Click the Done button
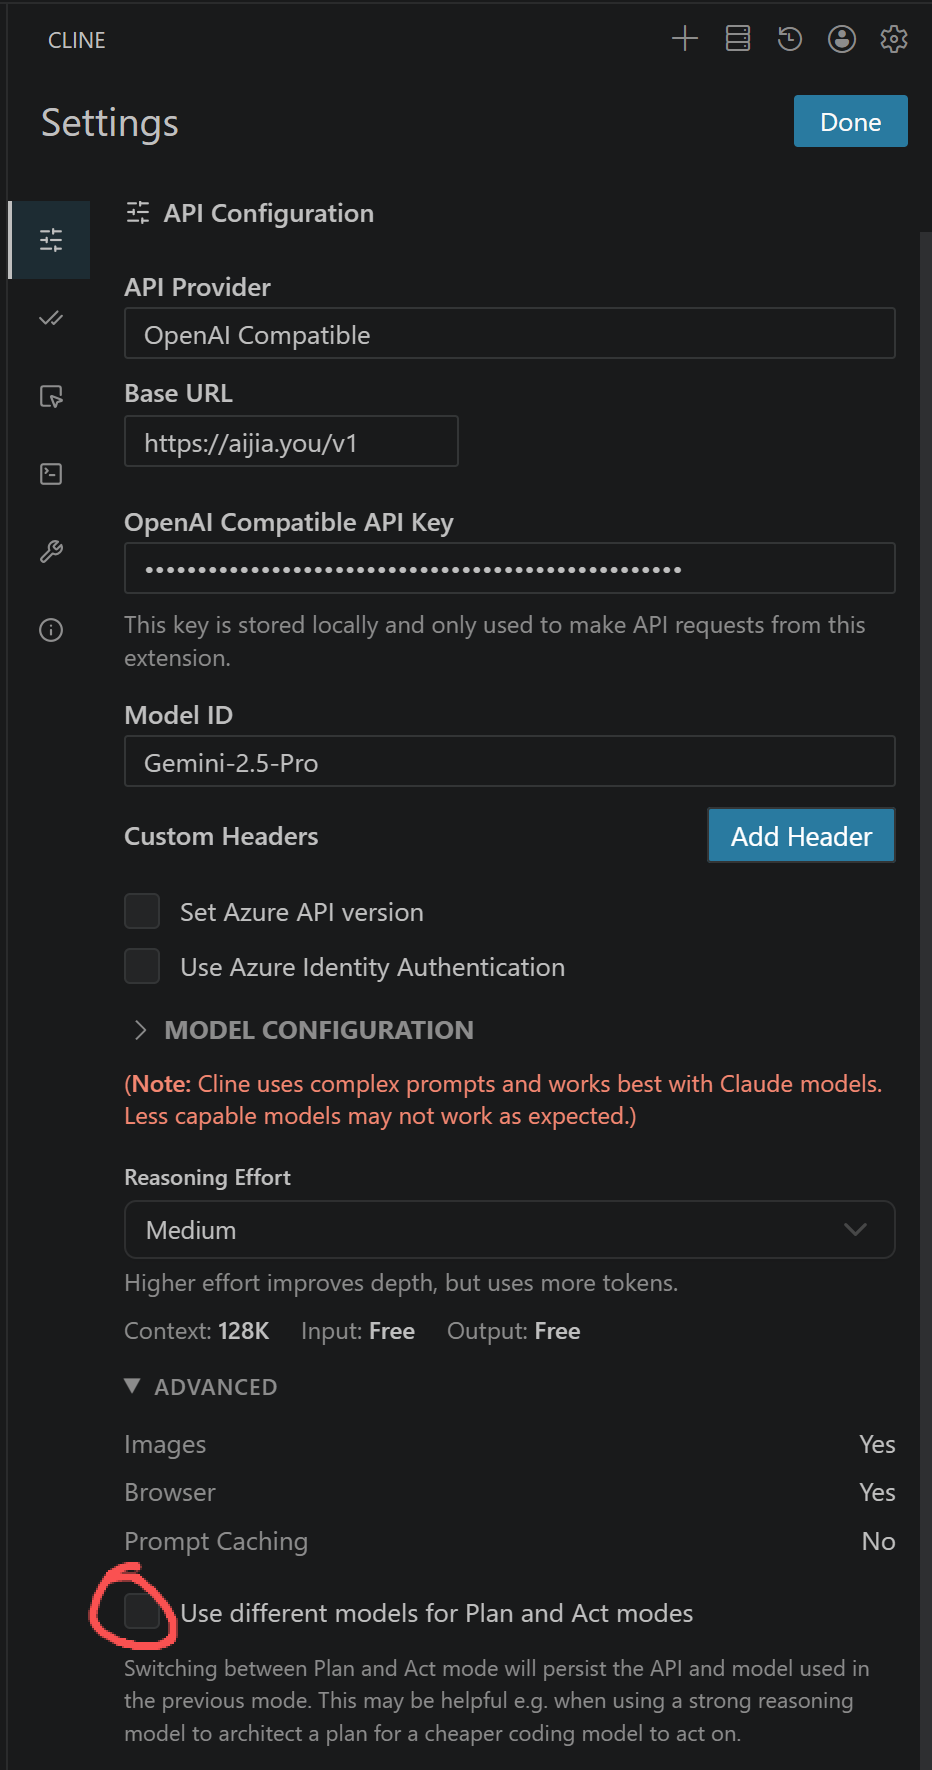The height and width of the screenshot is (1770, 932). coord(850,122)
